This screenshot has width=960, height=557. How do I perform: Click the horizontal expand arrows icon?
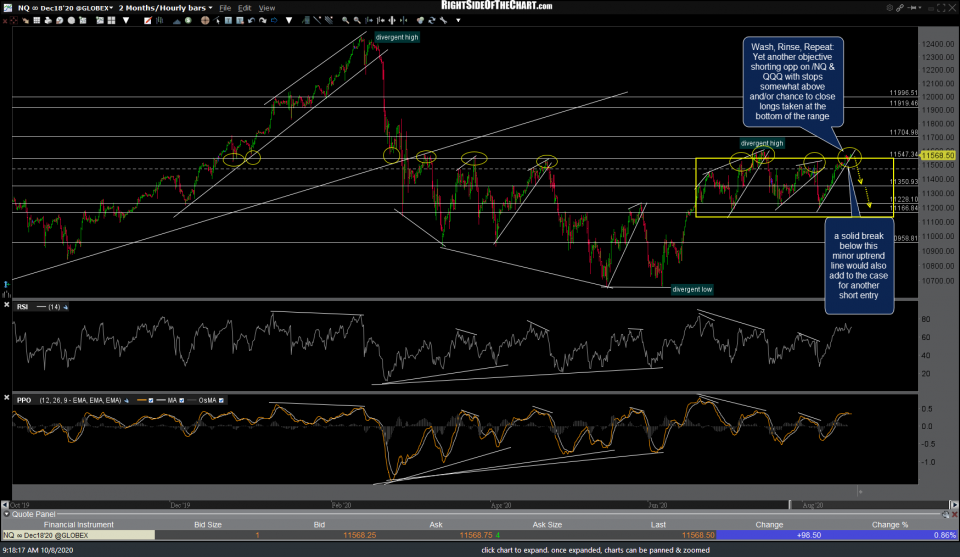(x=392, y=20)
